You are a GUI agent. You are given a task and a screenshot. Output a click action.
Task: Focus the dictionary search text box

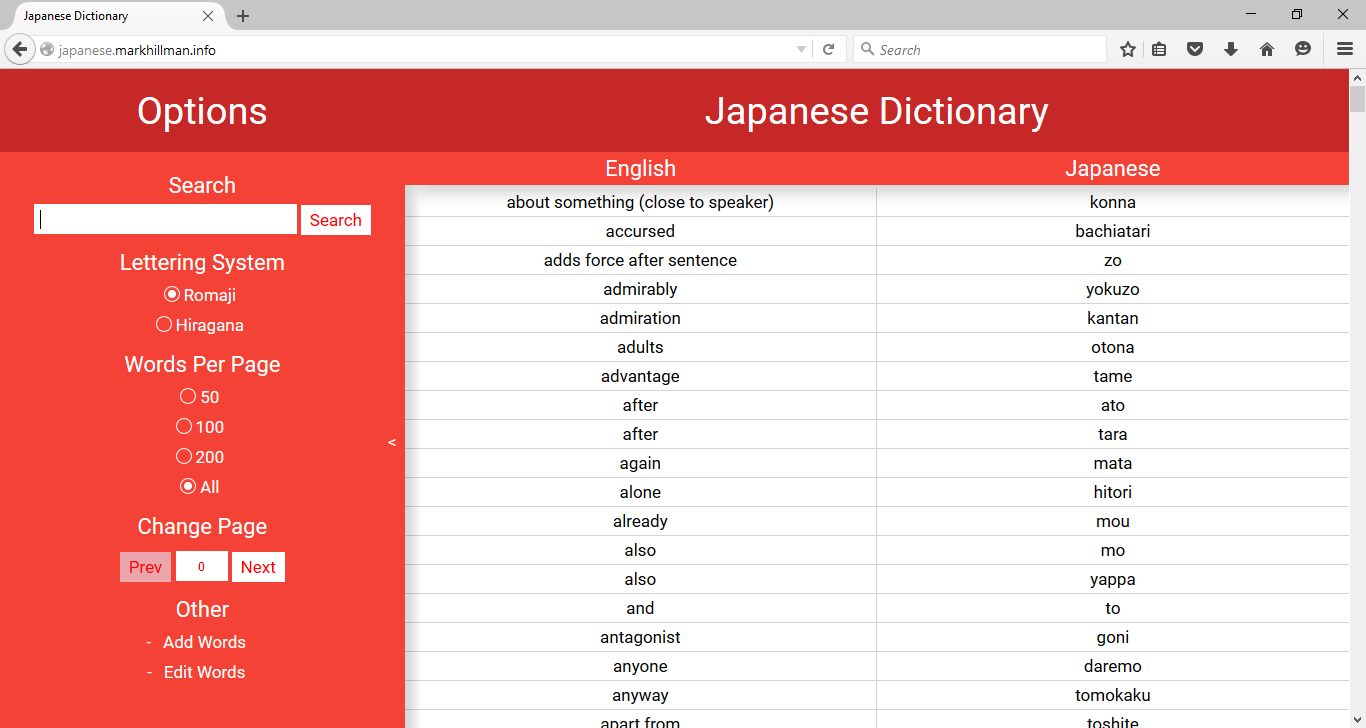(165, 220)
